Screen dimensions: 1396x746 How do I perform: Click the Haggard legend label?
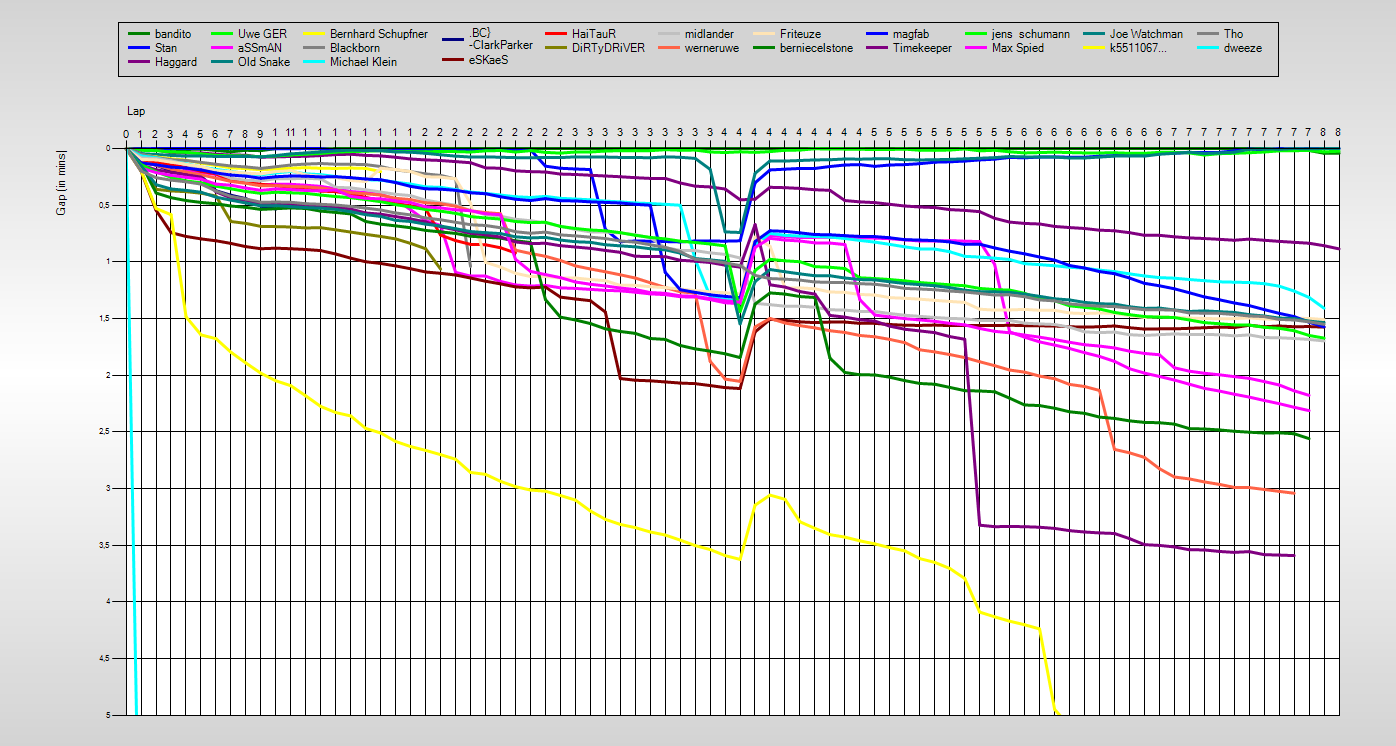175,62
